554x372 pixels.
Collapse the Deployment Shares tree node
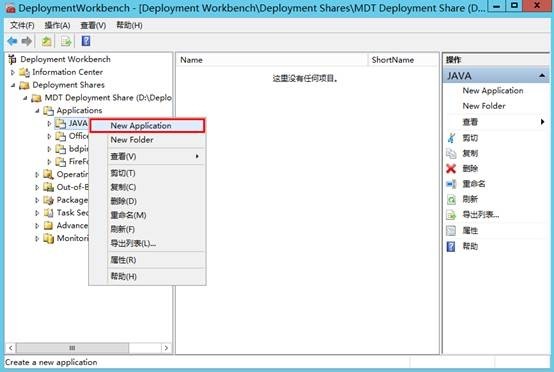click(13, 85)
